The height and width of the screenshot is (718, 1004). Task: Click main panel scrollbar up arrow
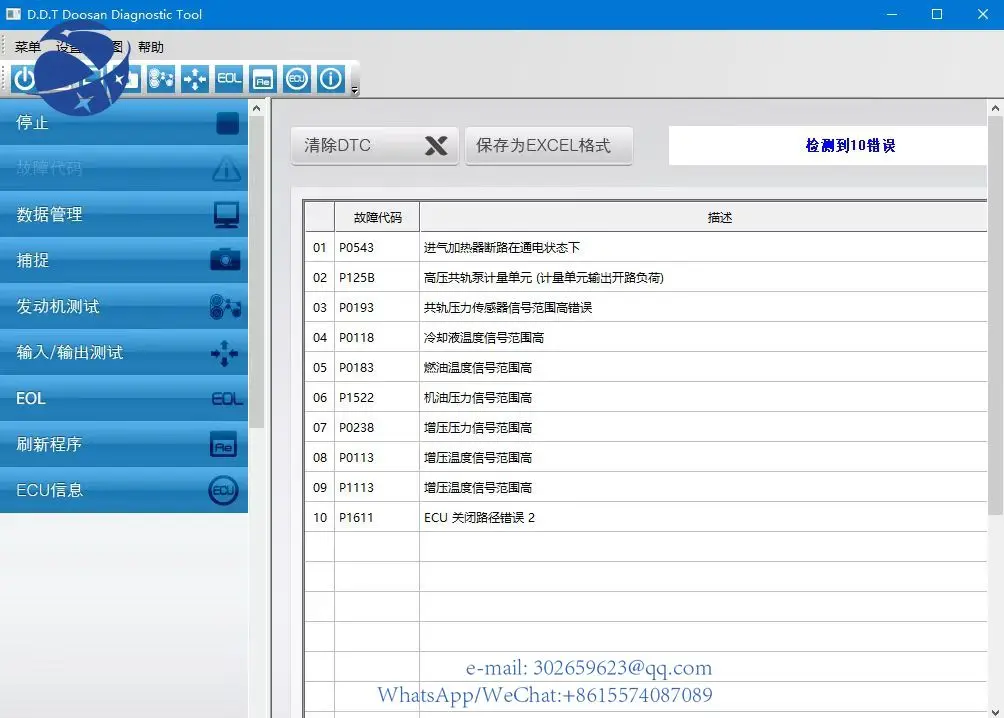995,108
